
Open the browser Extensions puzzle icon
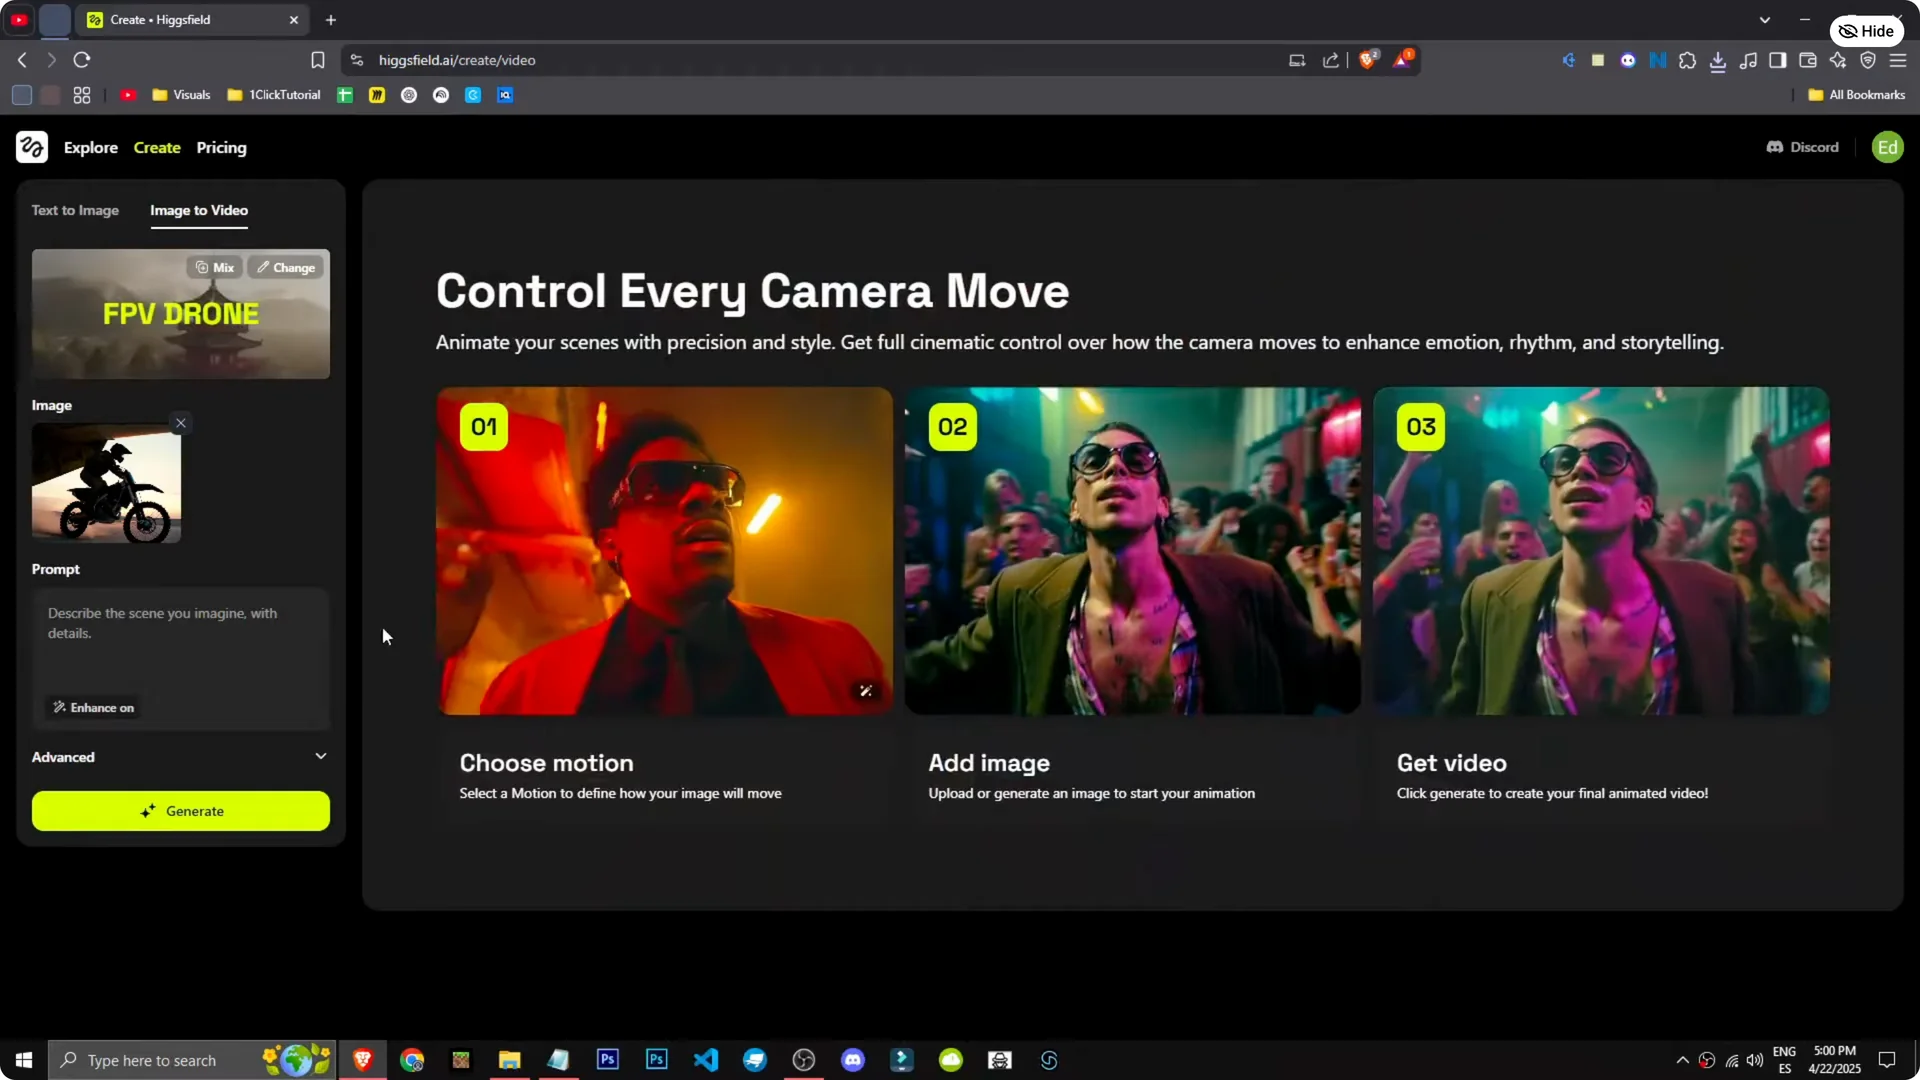pos(1688,60)
